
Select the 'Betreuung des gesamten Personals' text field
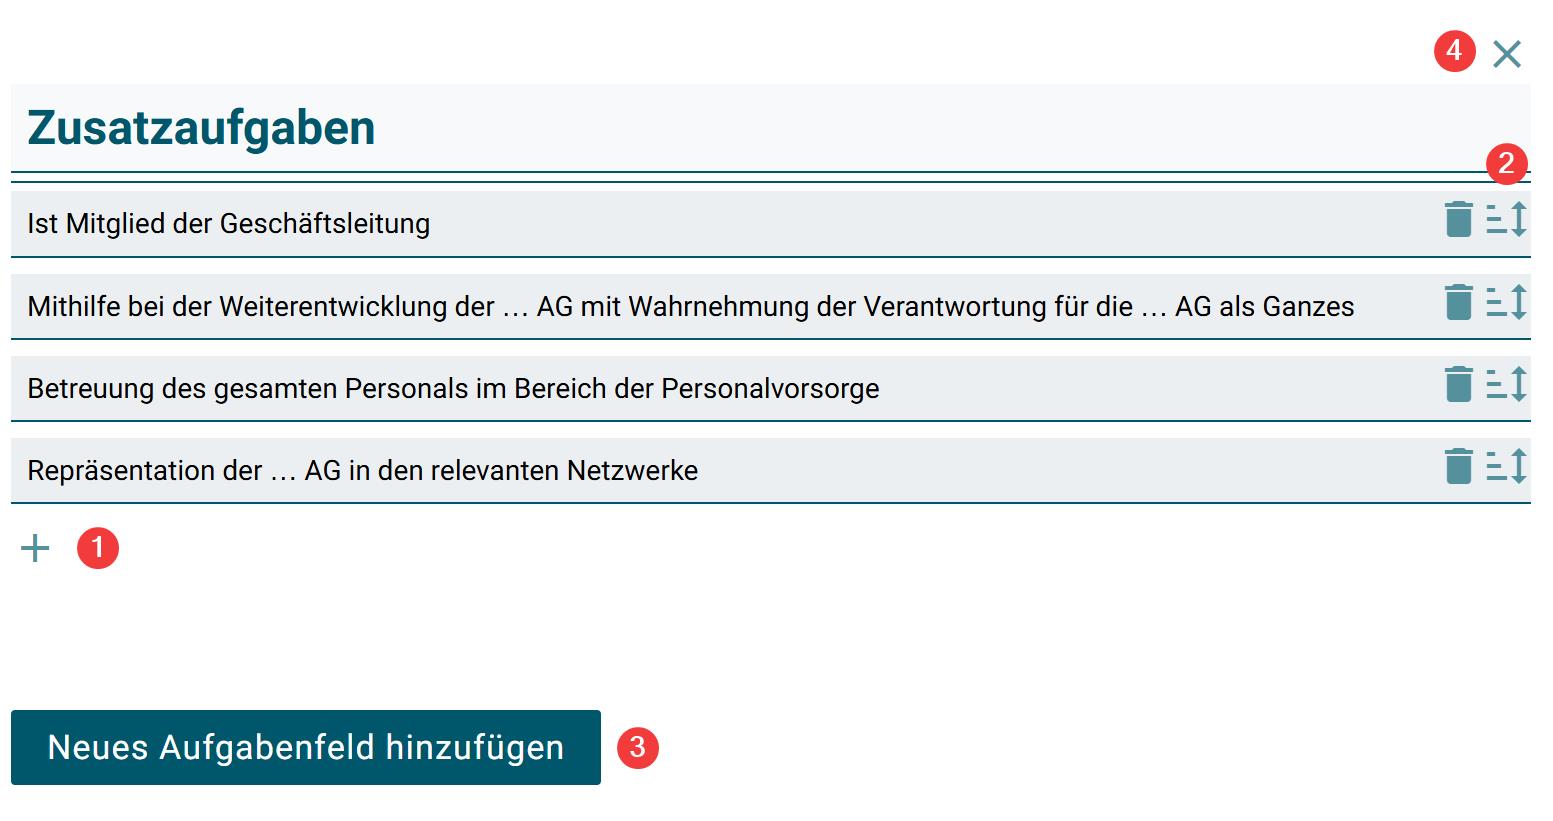click(453, 388)
